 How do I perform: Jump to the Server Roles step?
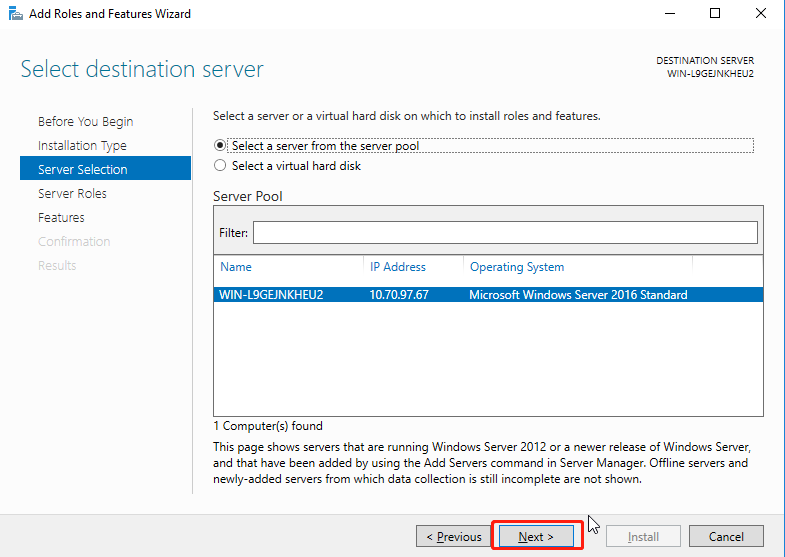(x=72, y=194)
